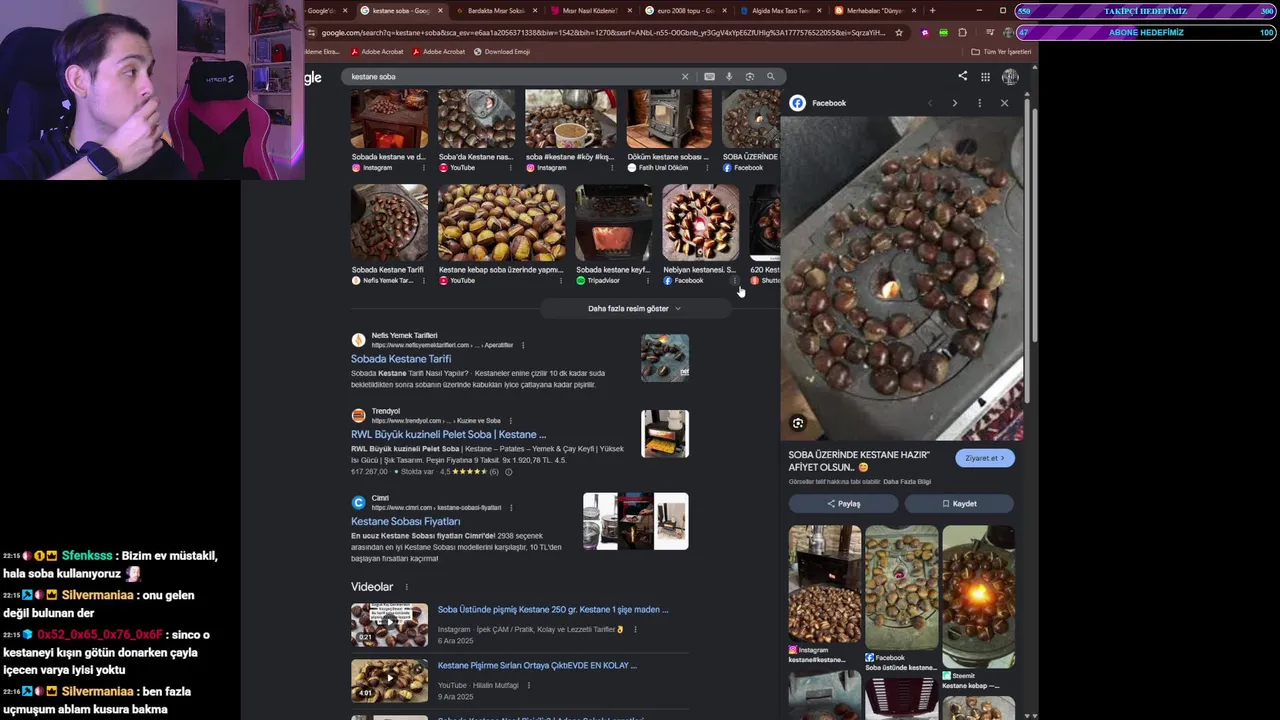
Task: Switch to 'Bardakta Mısır Soksi' tab
Action: pyautogui.click(x=497, y=11)
